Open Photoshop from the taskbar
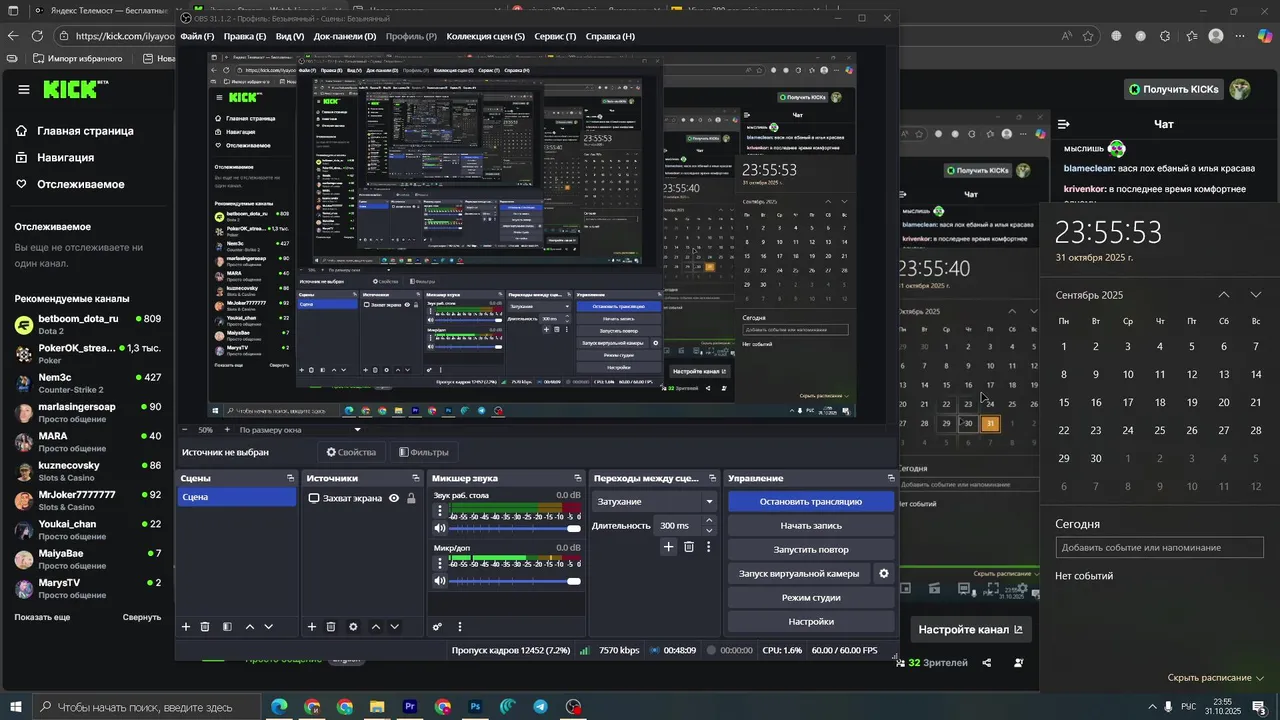 (475, 707)
